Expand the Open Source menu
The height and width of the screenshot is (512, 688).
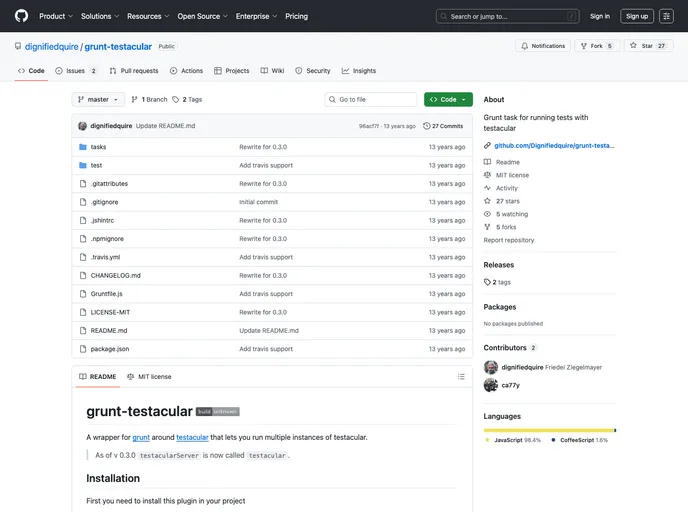pos(202,16)
